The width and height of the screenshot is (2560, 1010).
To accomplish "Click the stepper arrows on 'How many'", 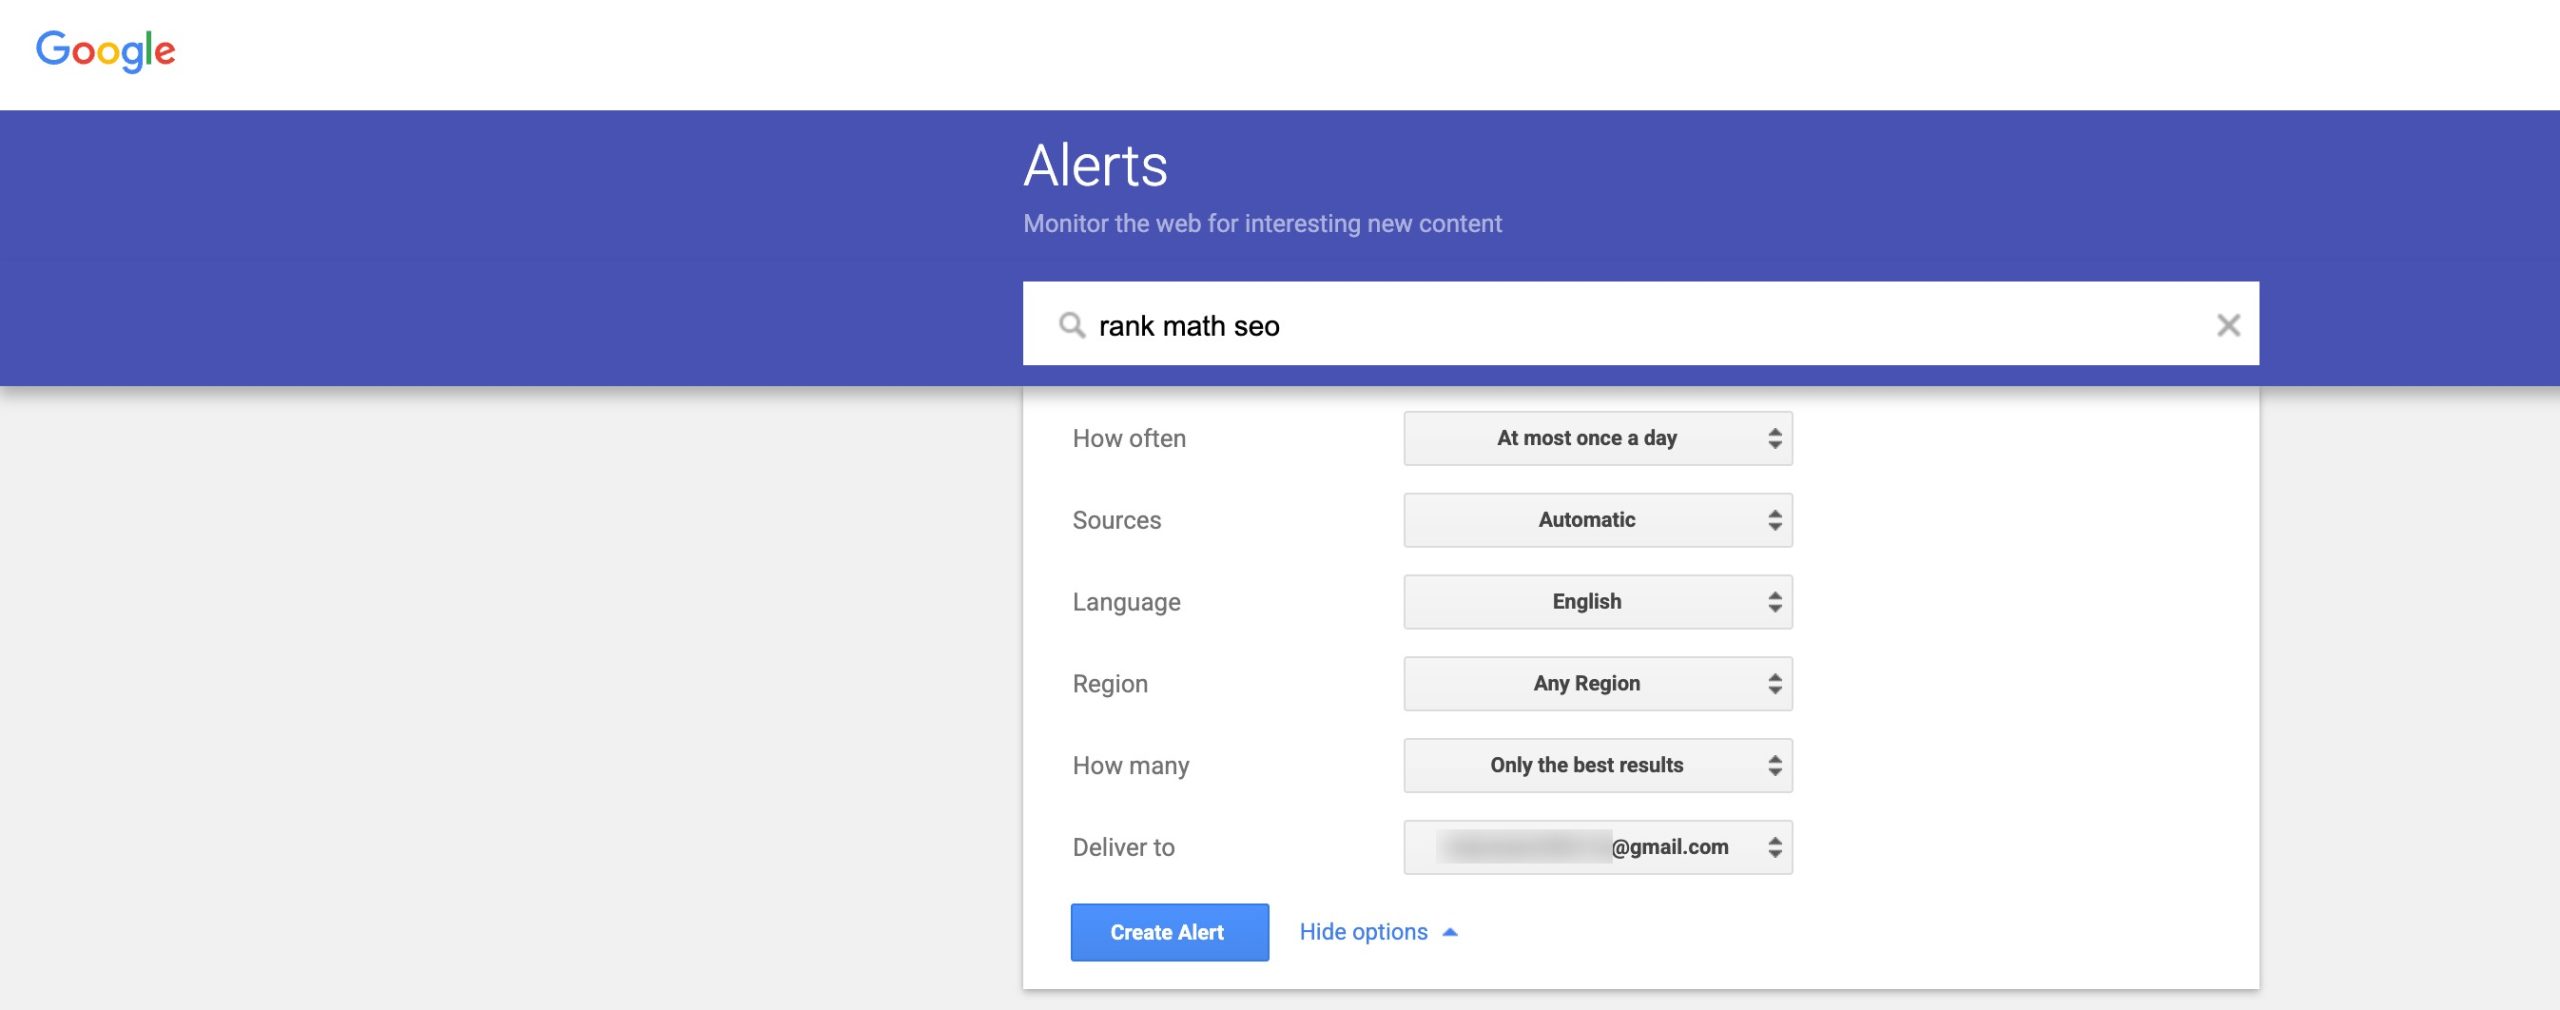I will pos(1775,766).
